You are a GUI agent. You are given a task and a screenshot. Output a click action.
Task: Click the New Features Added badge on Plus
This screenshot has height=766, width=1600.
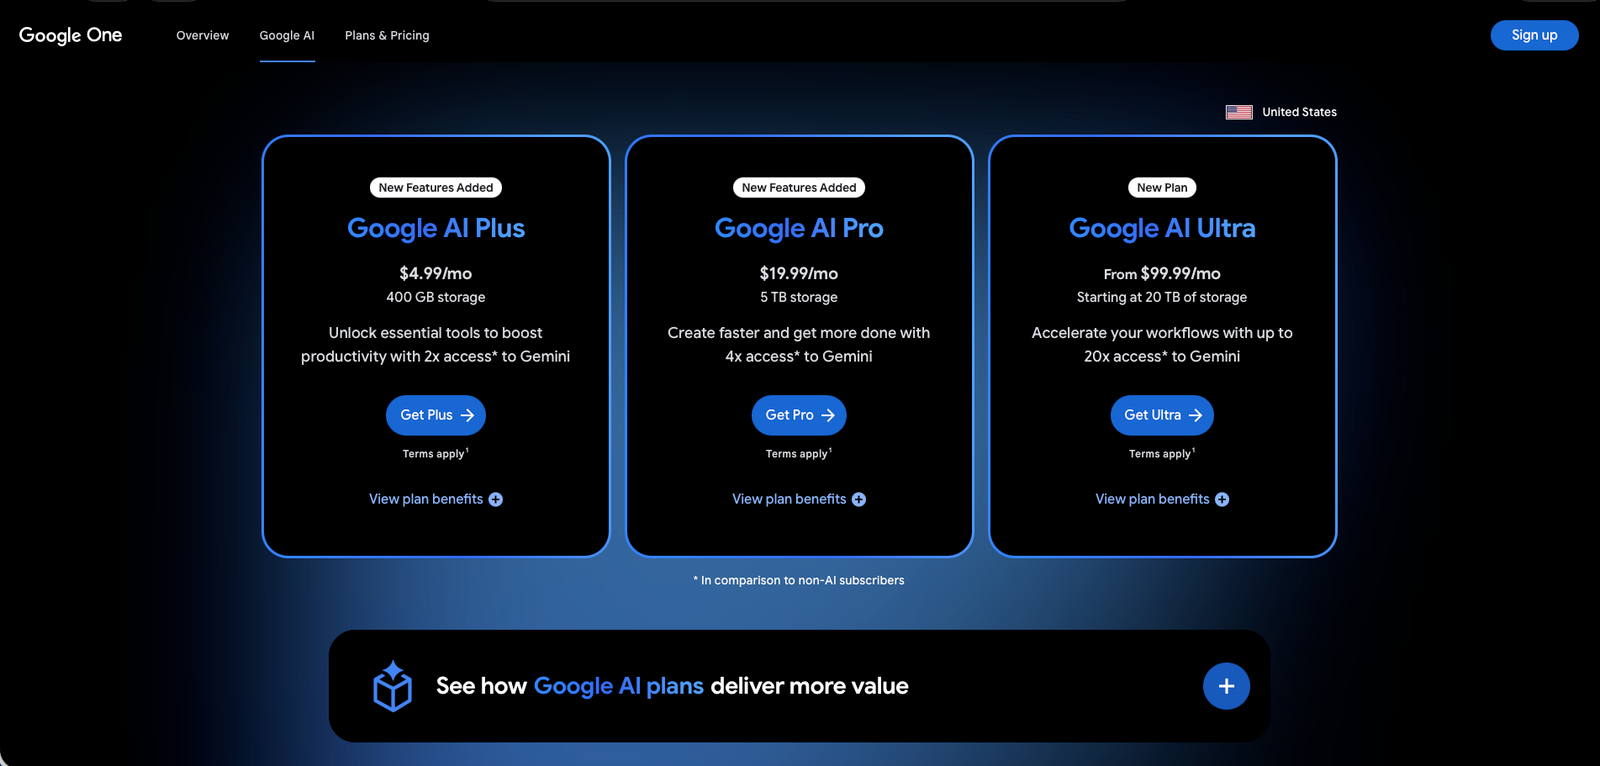(436, 187)
